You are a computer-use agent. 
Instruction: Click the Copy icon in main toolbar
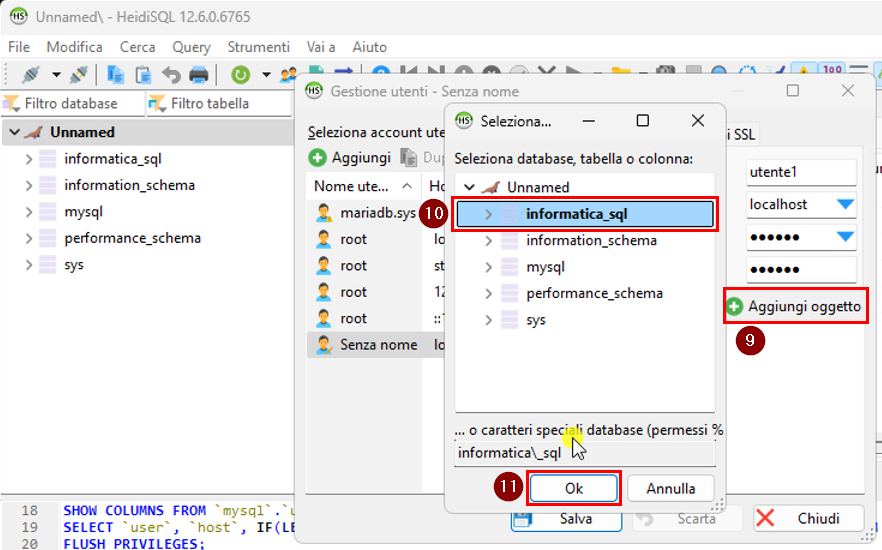coord(116,74)
